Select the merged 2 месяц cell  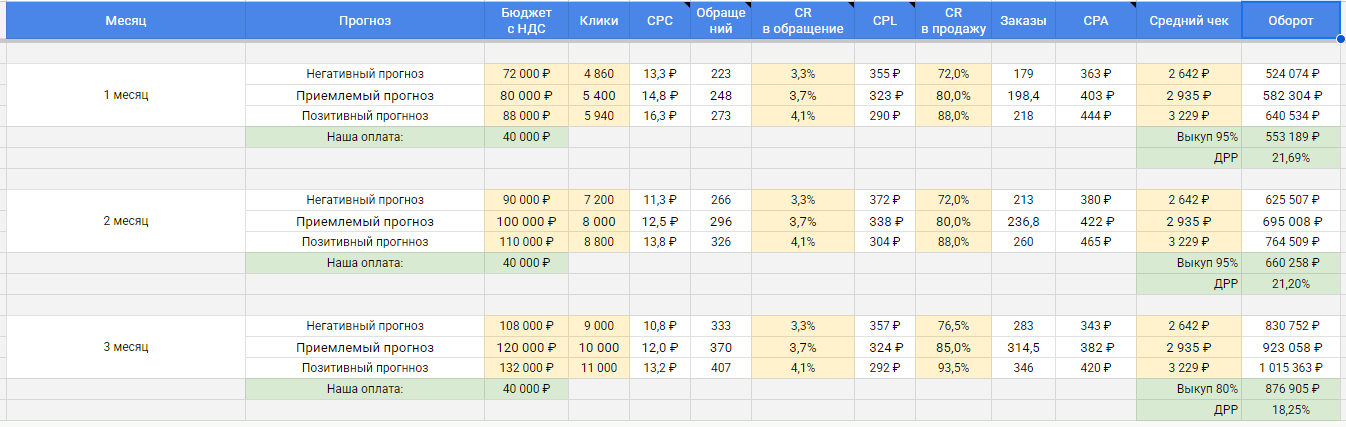(125, 220)
